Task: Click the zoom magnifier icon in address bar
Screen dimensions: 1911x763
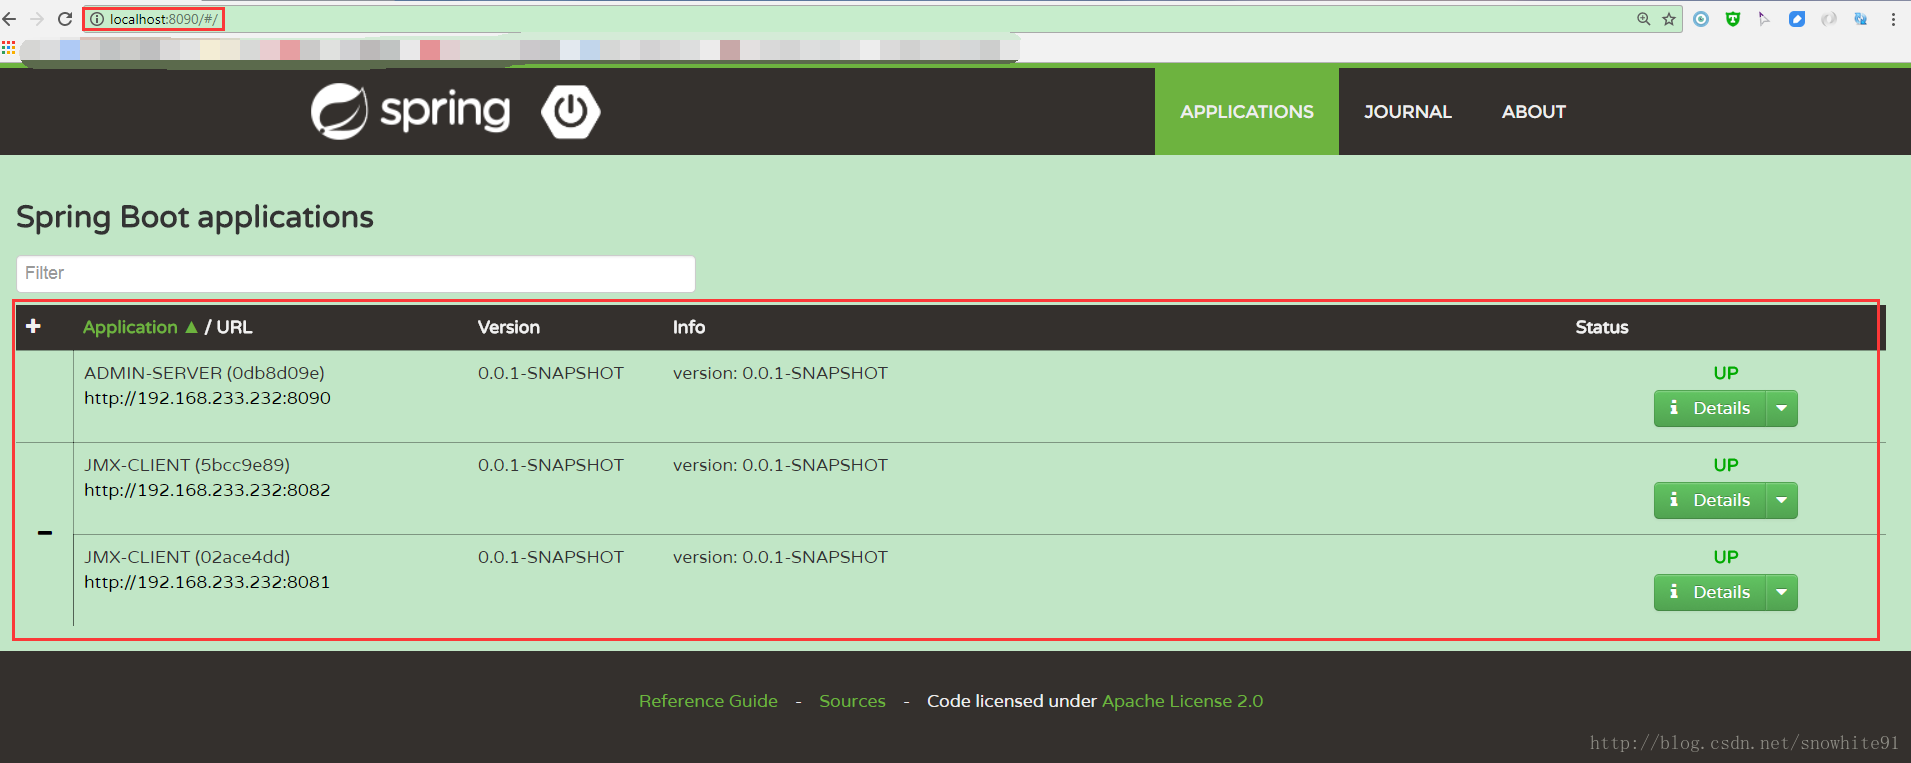Action: 1643,19
